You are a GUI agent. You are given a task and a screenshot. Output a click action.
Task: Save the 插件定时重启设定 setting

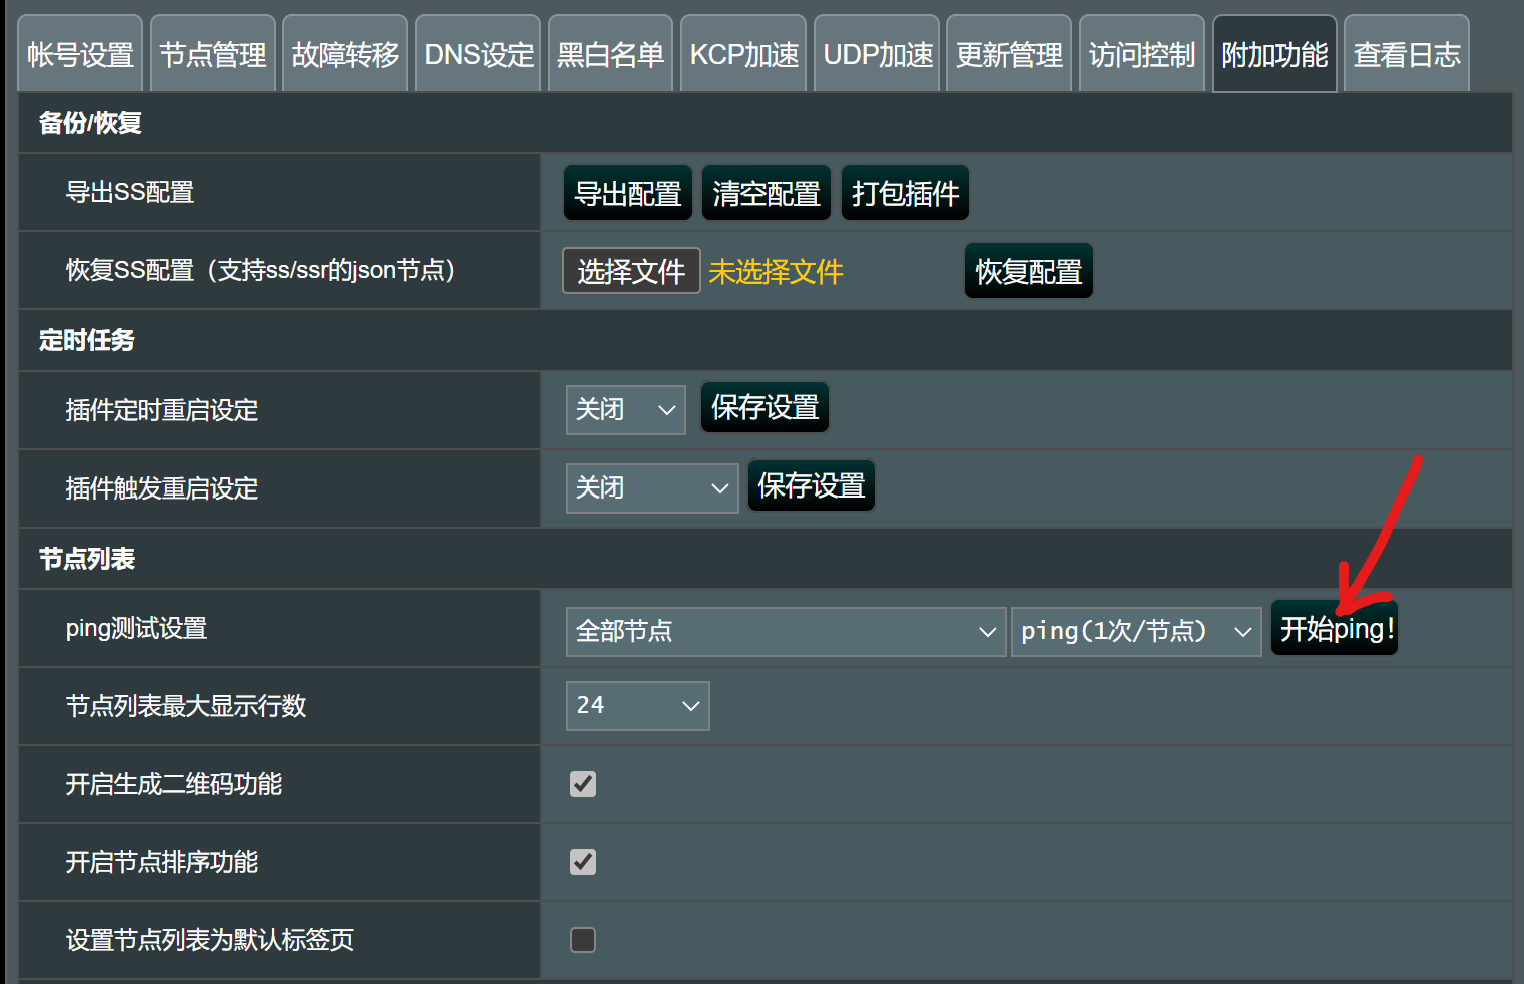click(765, 408)
